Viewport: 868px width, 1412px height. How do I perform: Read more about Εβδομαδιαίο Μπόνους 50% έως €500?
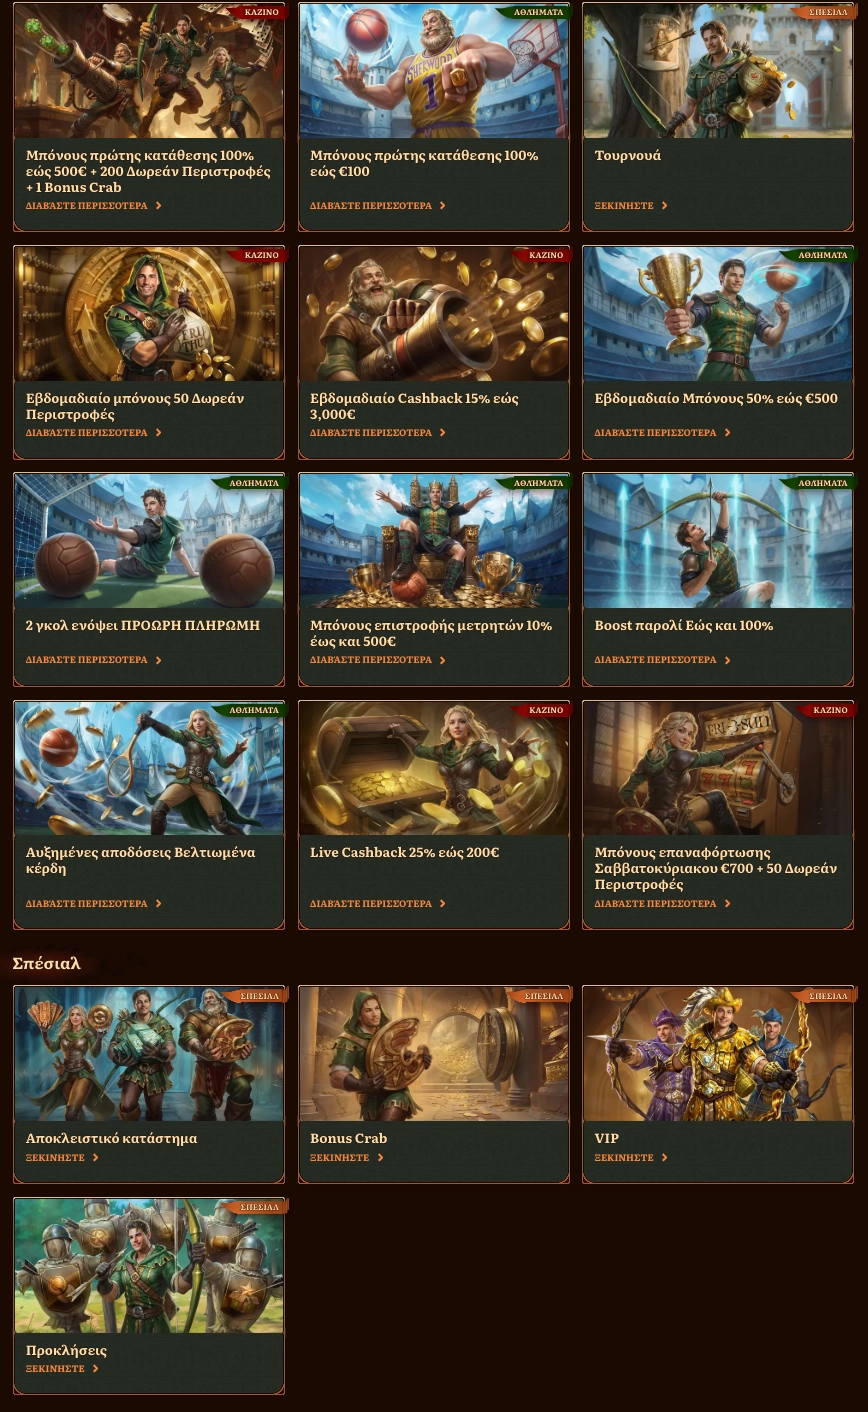coord(655,433)
